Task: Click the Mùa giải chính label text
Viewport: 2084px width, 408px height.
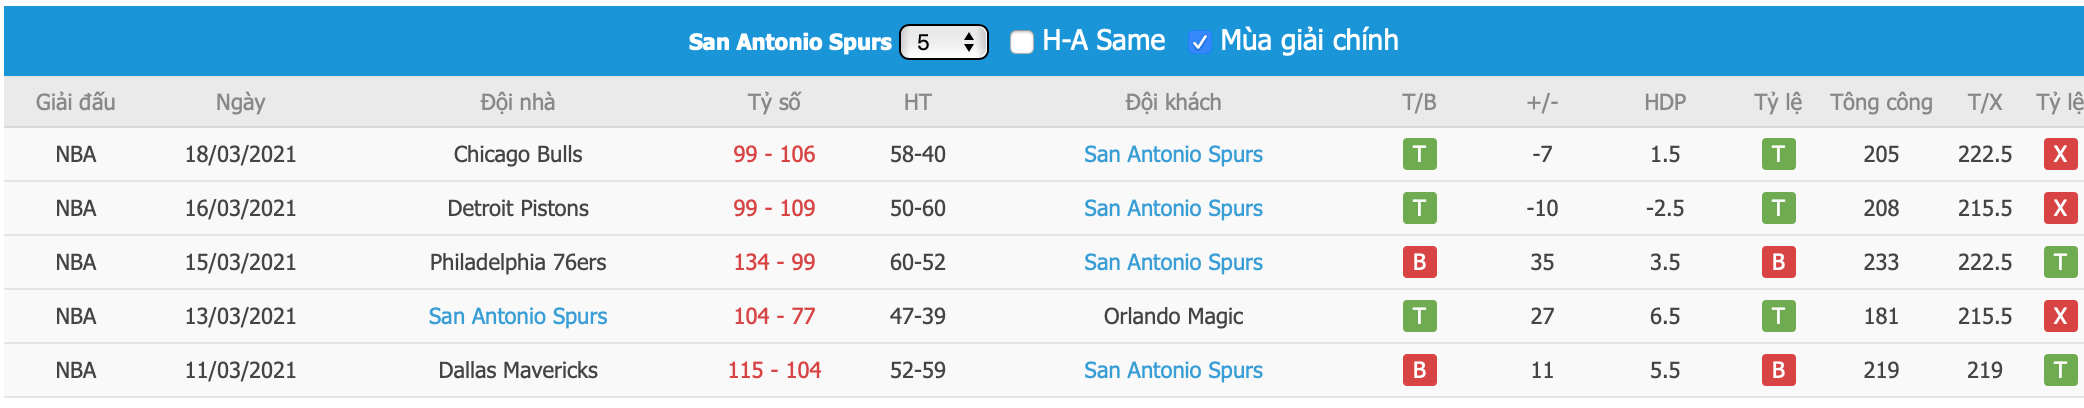Action: click(x=1309, y=41)
